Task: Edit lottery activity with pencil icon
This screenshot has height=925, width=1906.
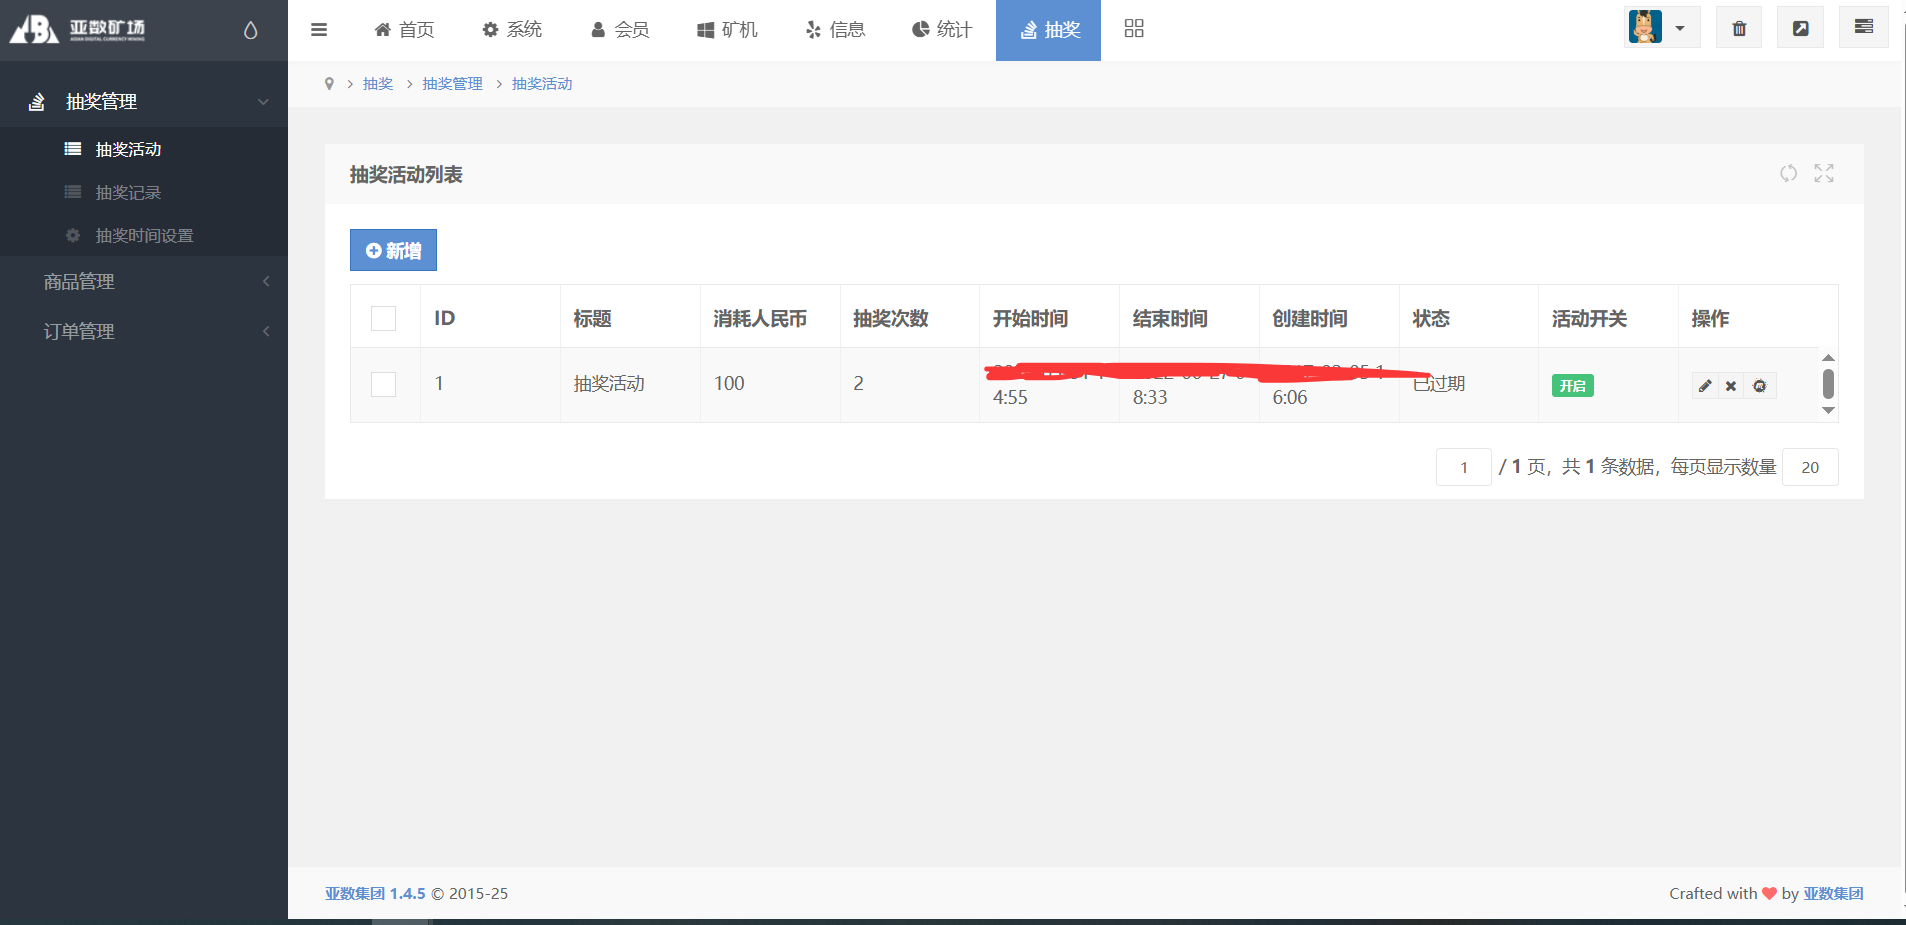Action: tap(1705, 386)
